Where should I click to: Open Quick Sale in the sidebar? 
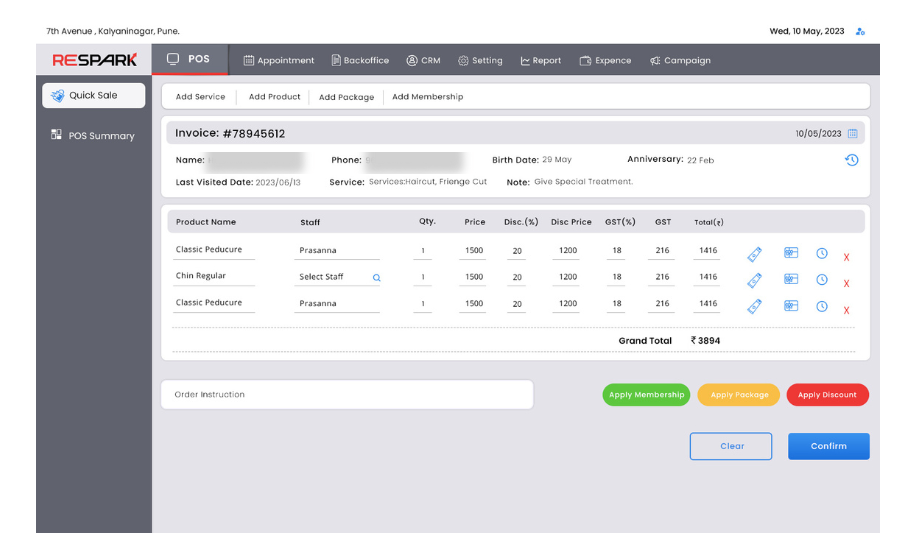93,95
